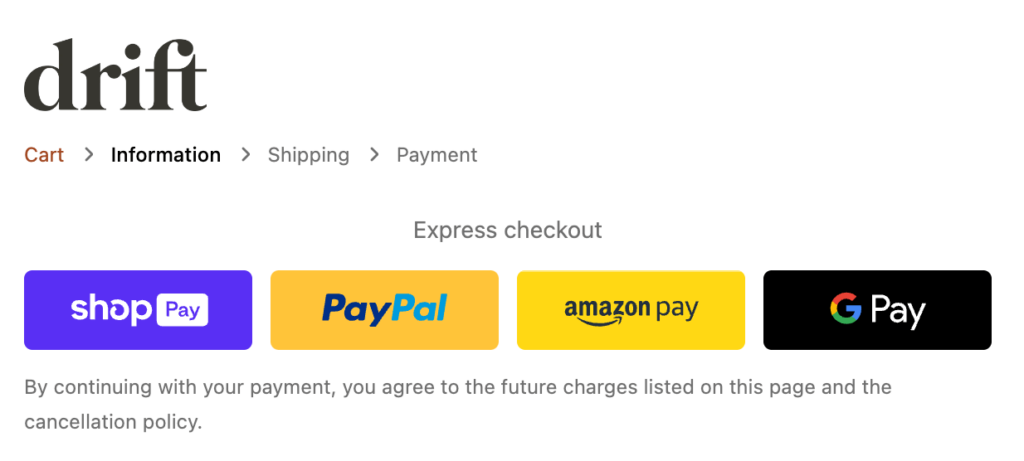Click the multicolor Google G logo
Viewport: 1024px width, 461px height.
pos(845,310)
